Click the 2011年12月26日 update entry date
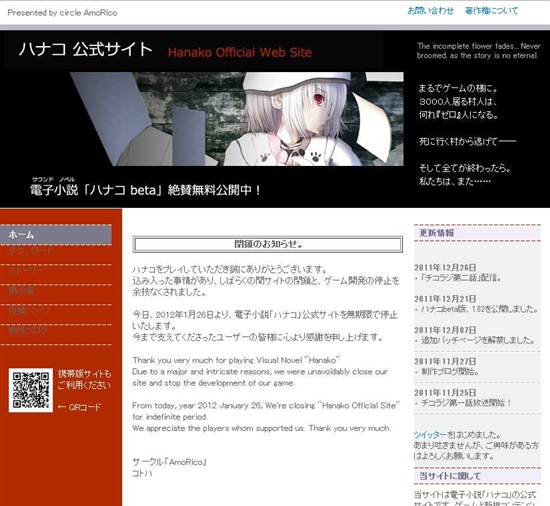This screenshot has width=550, height=506. point(445,268)
